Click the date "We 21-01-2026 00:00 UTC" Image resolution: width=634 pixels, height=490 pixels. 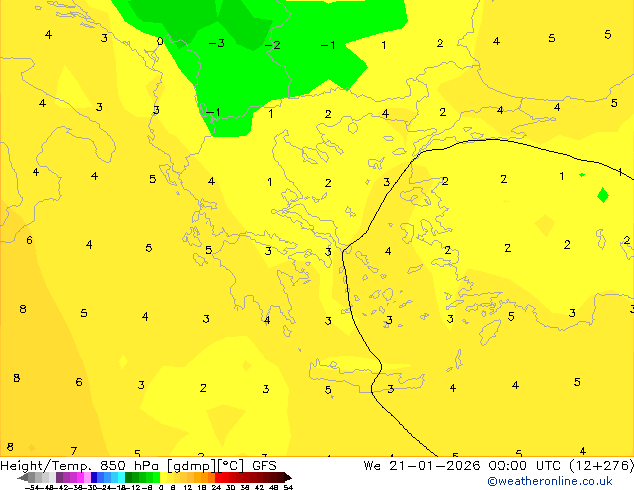point(462,466)
